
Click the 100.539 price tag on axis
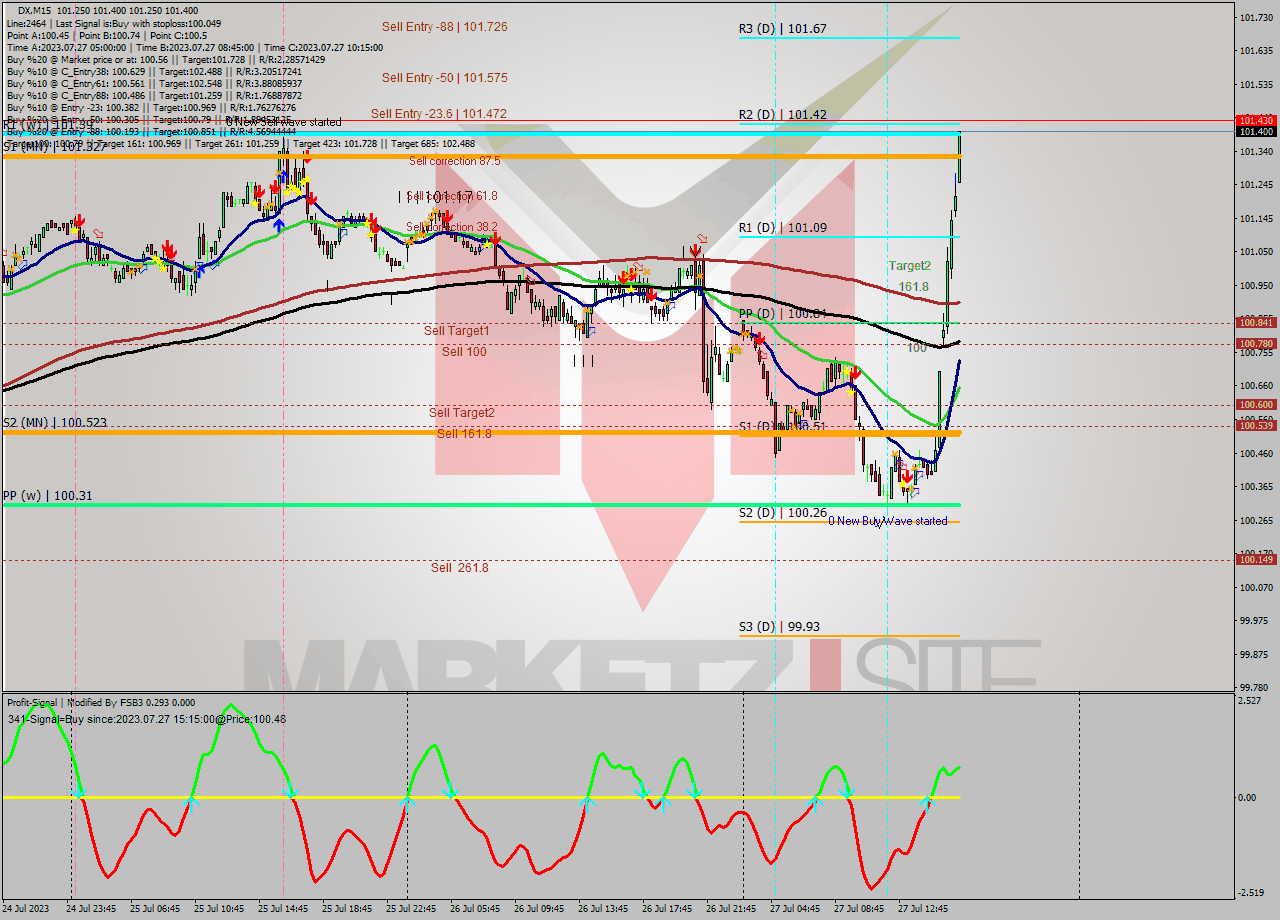[x=1256, y=425]
